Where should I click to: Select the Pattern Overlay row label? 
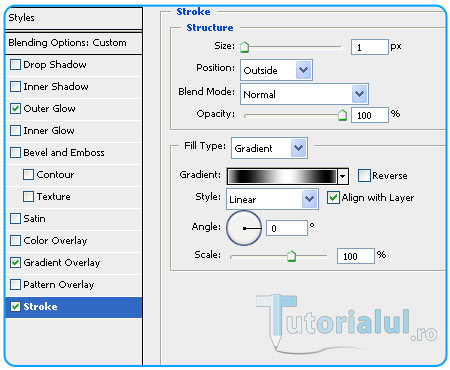tap(59, 285)
